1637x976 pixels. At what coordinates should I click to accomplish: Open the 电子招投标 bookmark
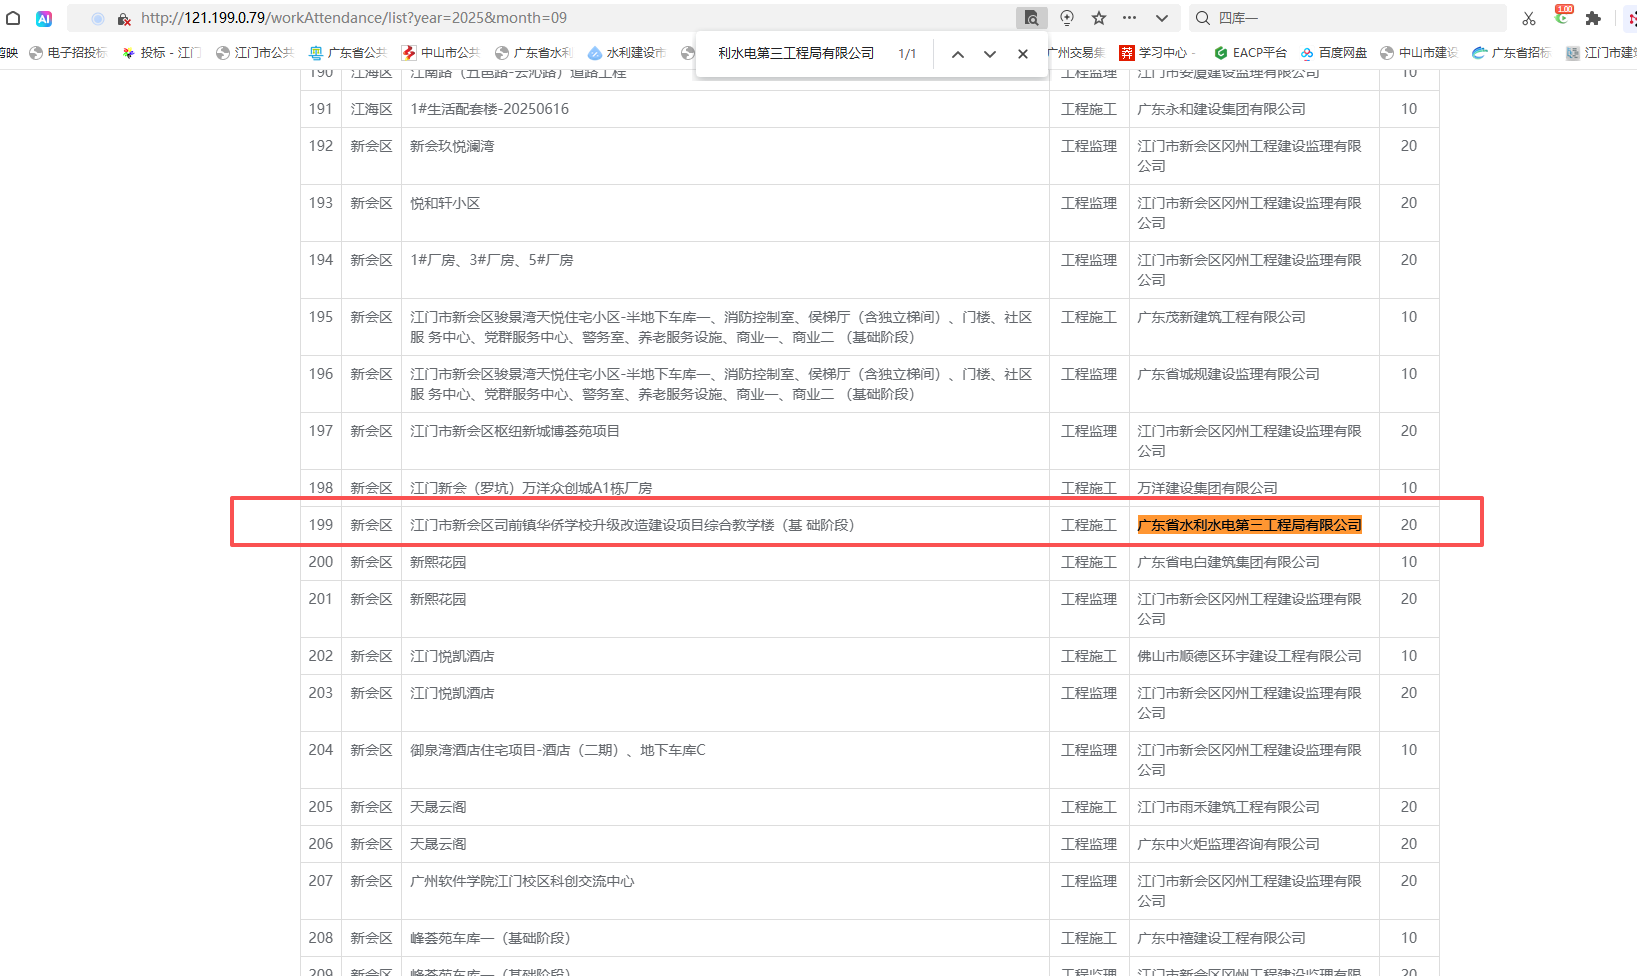click(x=68, y=53)
